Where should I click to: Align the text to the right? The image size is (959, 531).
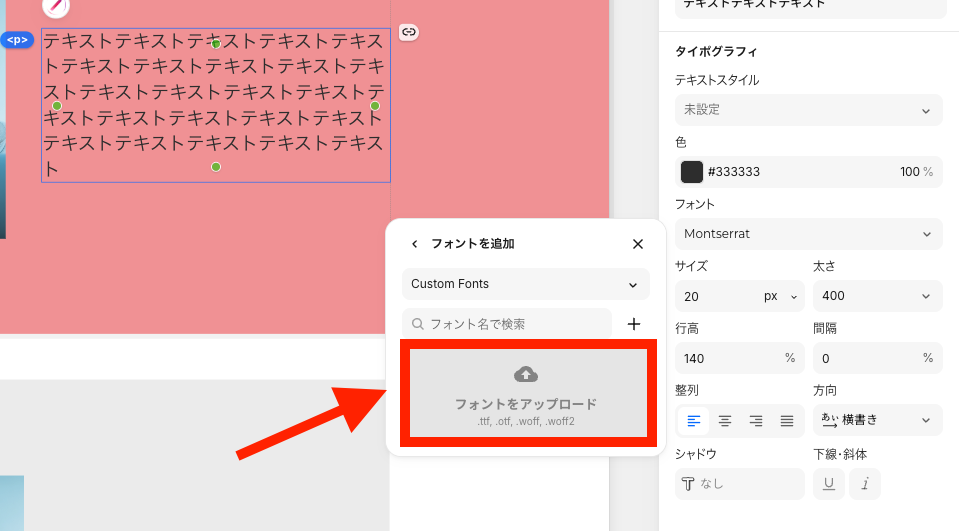point(756,421)
